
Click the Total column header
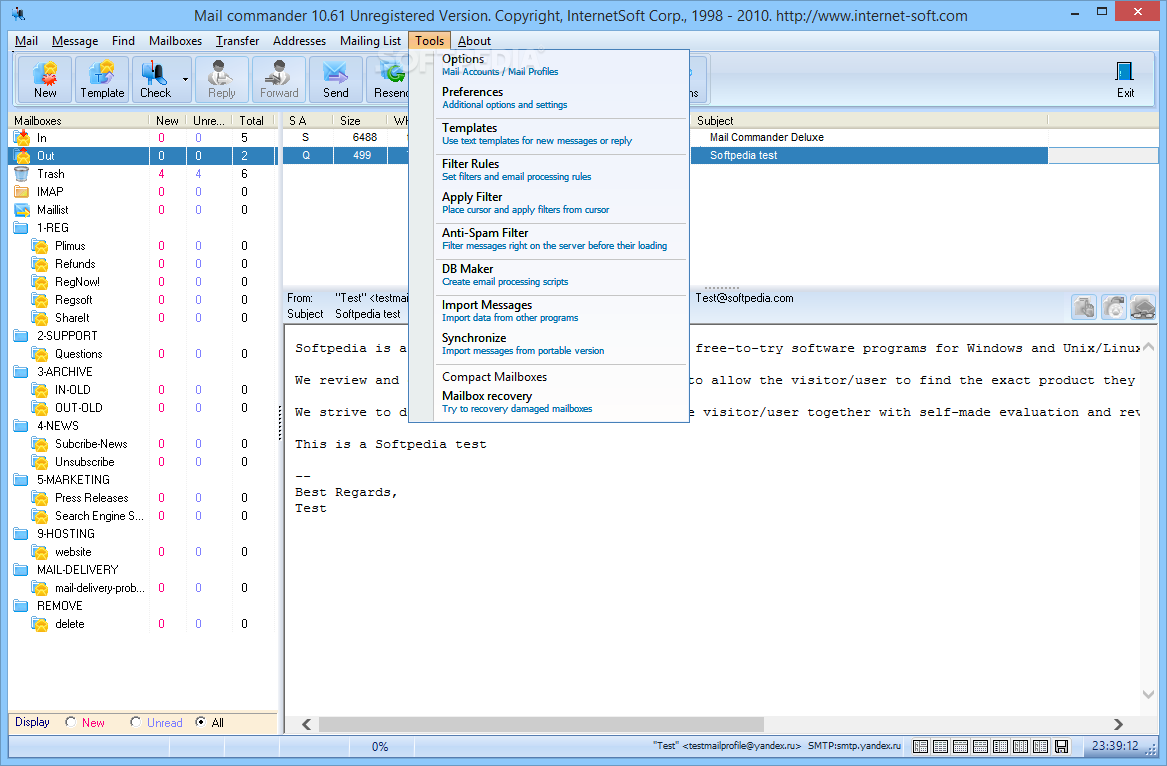click(x=252, y=121)
